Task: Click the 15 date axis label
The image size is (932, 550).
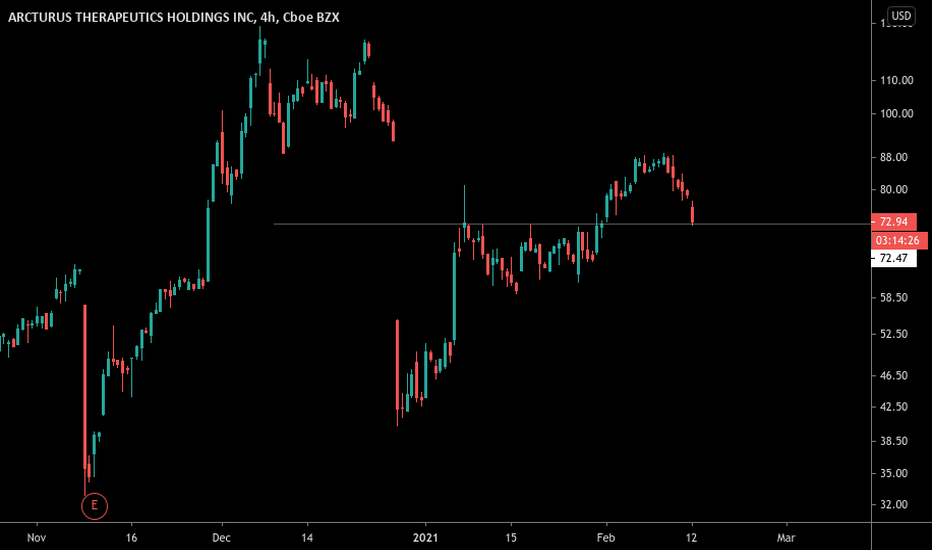Action: 511,538
